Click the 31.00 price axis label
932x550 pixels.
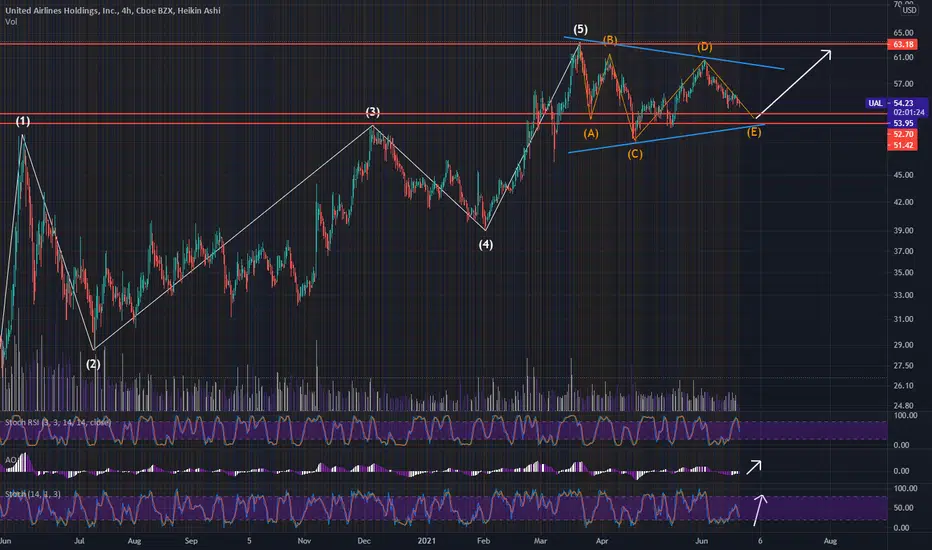903,319
